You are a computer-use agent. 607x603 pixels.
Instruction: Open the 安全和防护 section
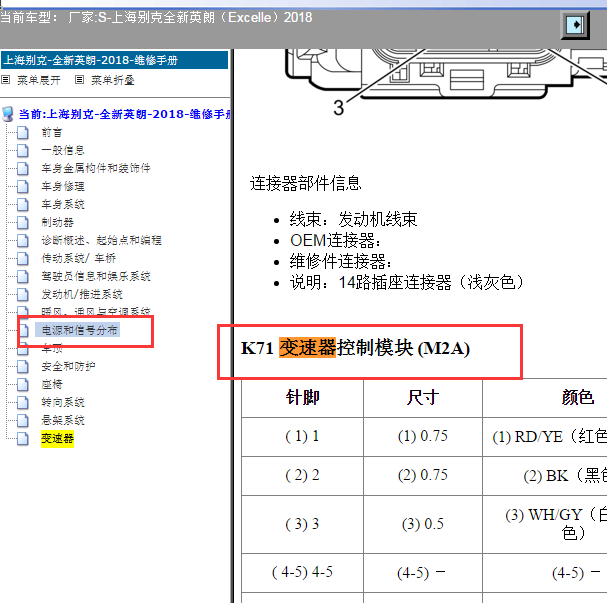(x=68, y=366)
